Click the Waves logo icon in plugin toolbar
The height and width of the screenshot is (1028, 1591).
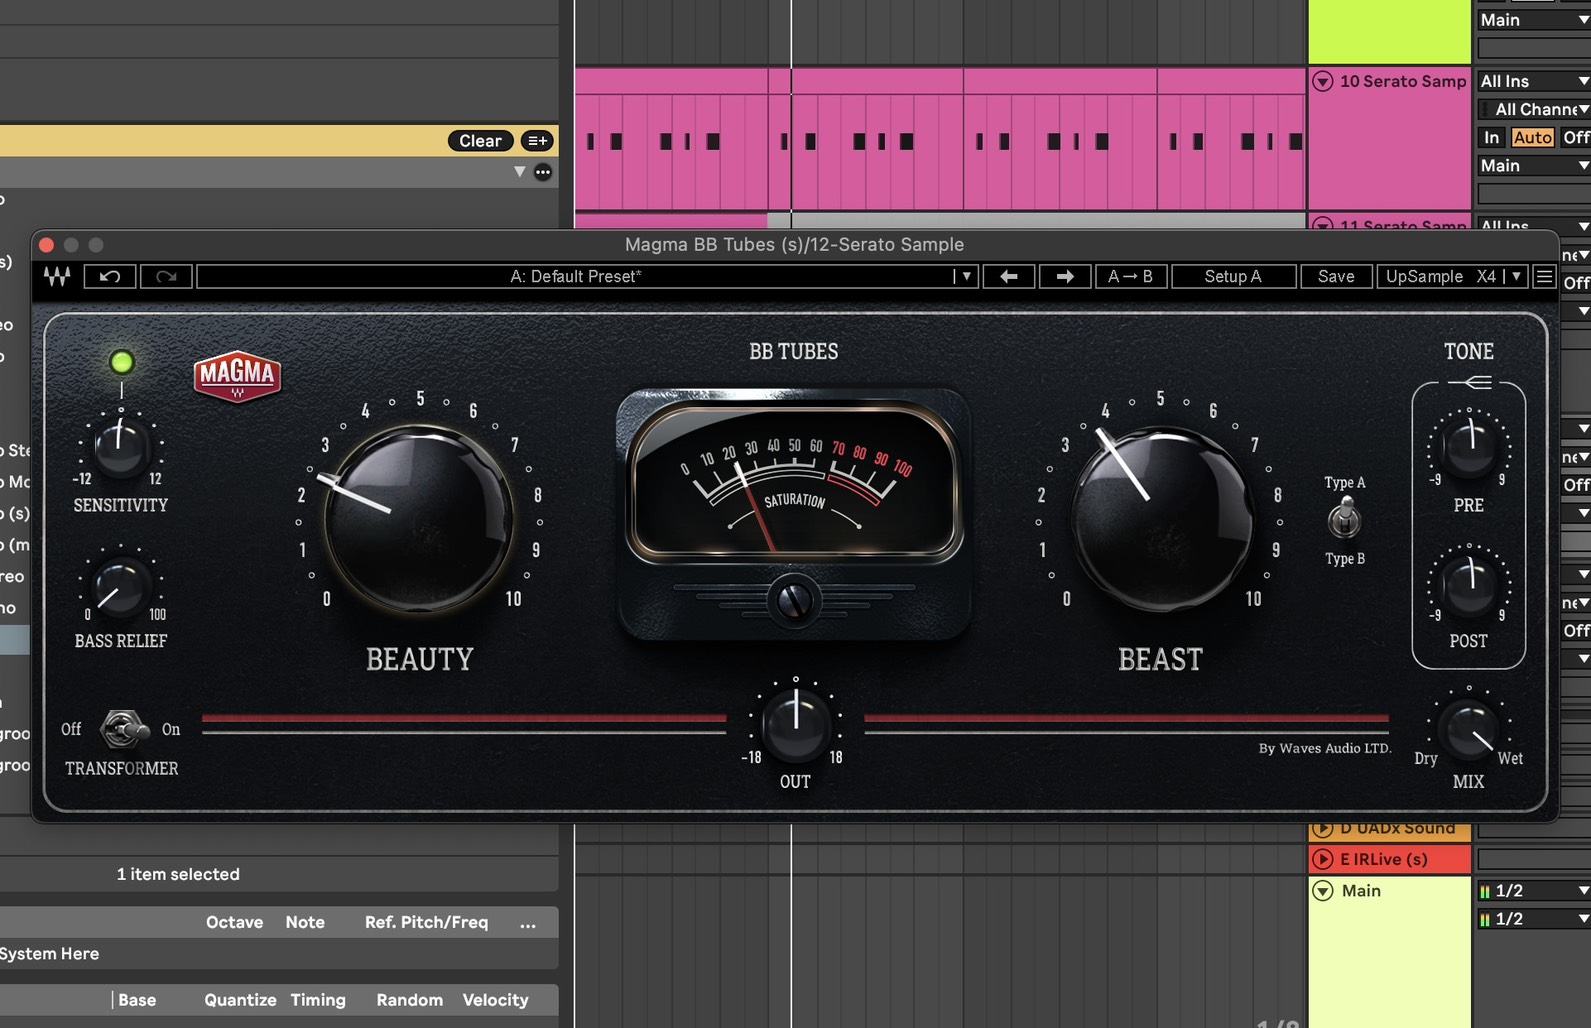tap(57, 277)
